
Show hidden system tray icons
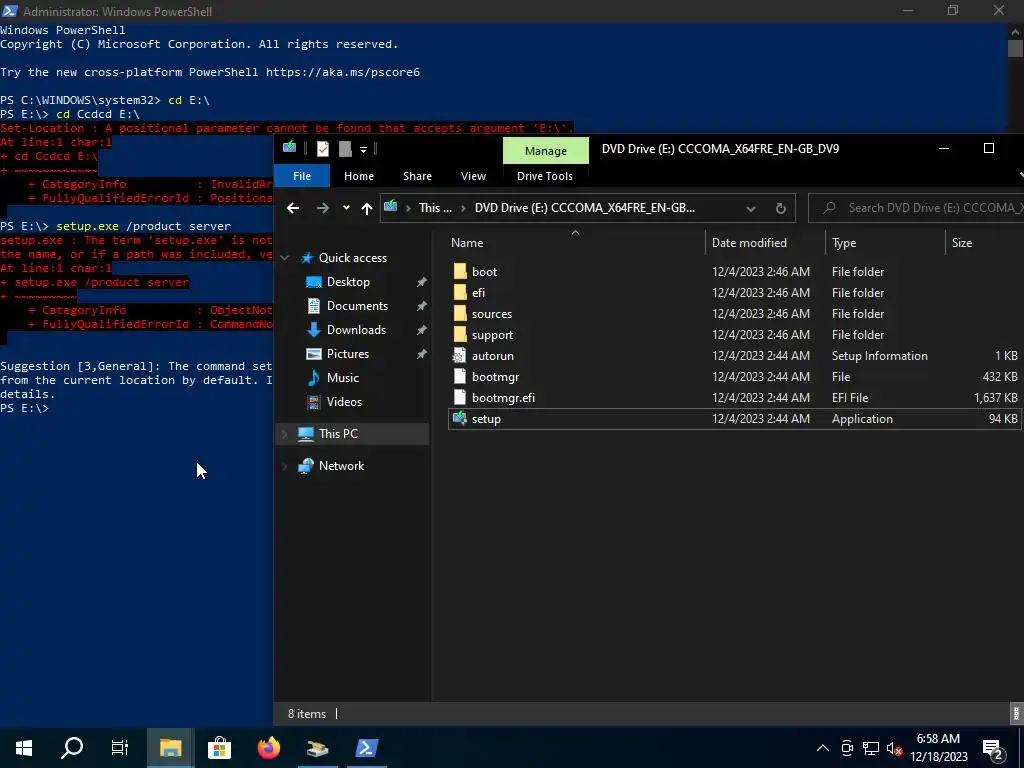823,748
